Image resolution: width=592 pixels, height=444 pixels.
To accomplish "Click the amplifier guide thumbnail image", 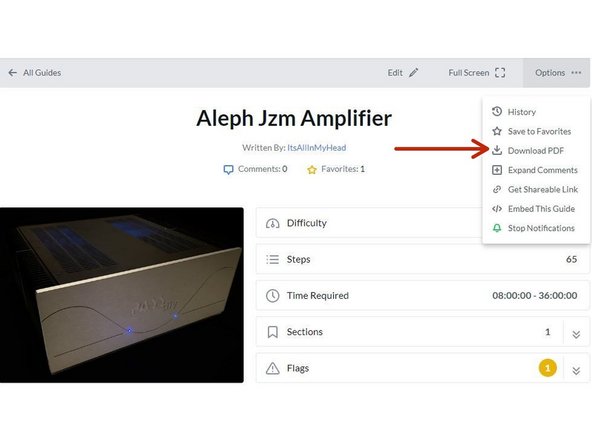I will point(122,295).
